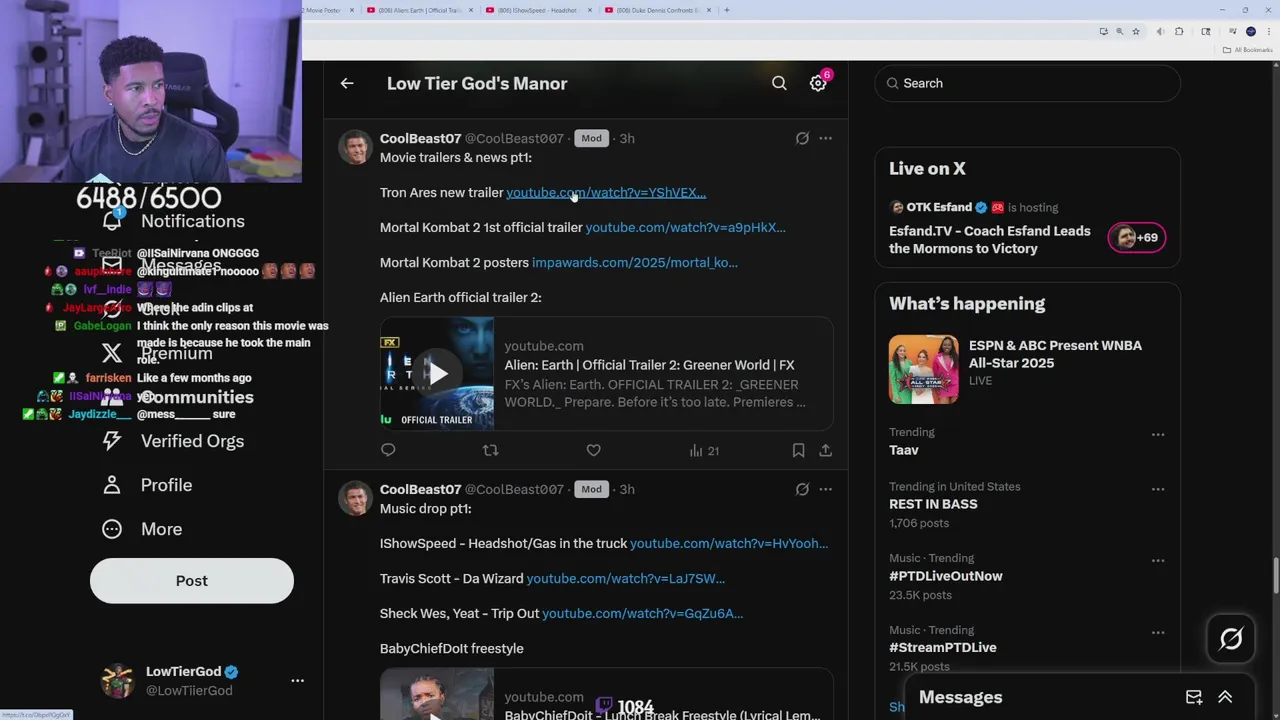Open Mortal Kombat 2 official trailer link
Image resolution: width=1280 pixels, height=720 pixels.
coord(685,227)
